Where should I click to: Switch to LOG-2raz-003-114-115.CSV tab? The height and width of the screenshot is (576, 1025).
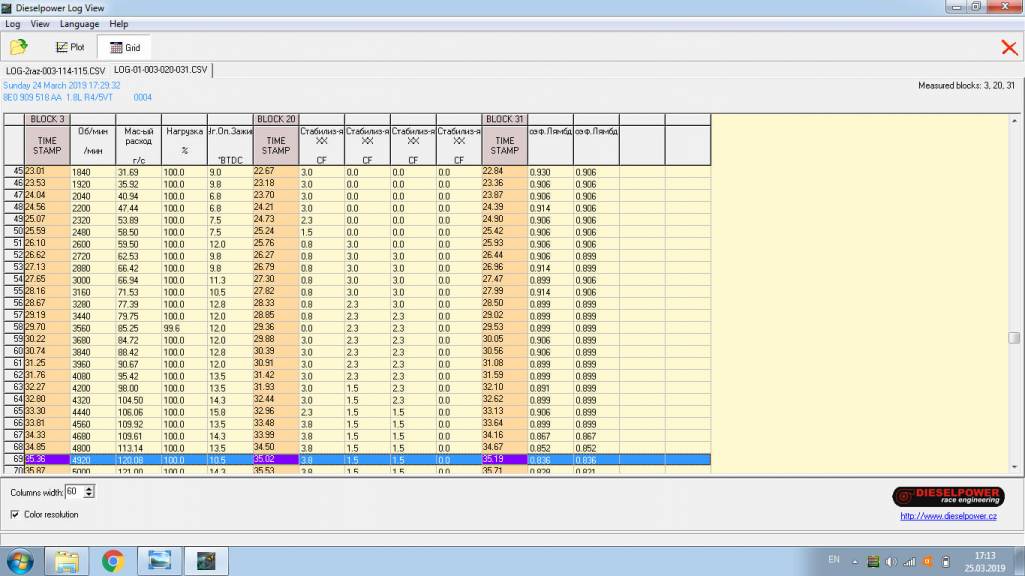(55, 71)
